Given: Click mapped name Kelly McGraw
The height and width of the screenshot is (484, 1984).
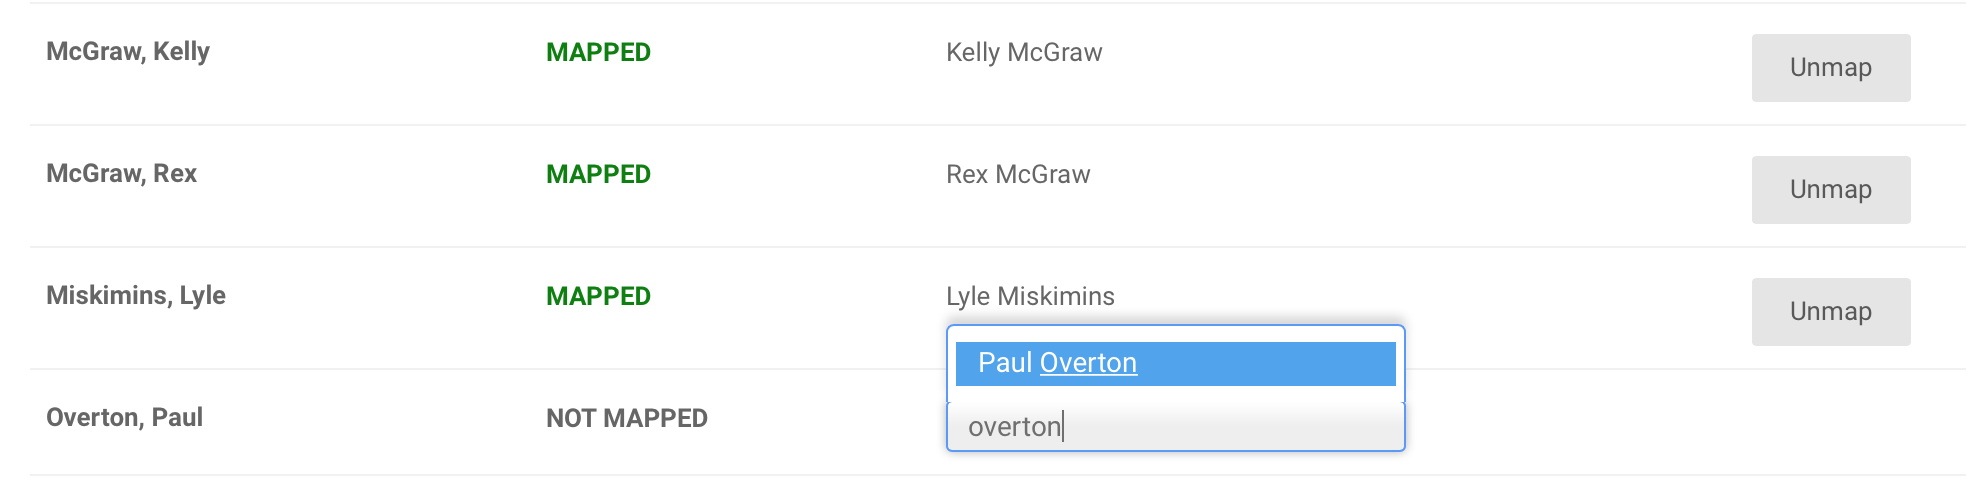Looking at the screenshot, I should coord(1024,52).
